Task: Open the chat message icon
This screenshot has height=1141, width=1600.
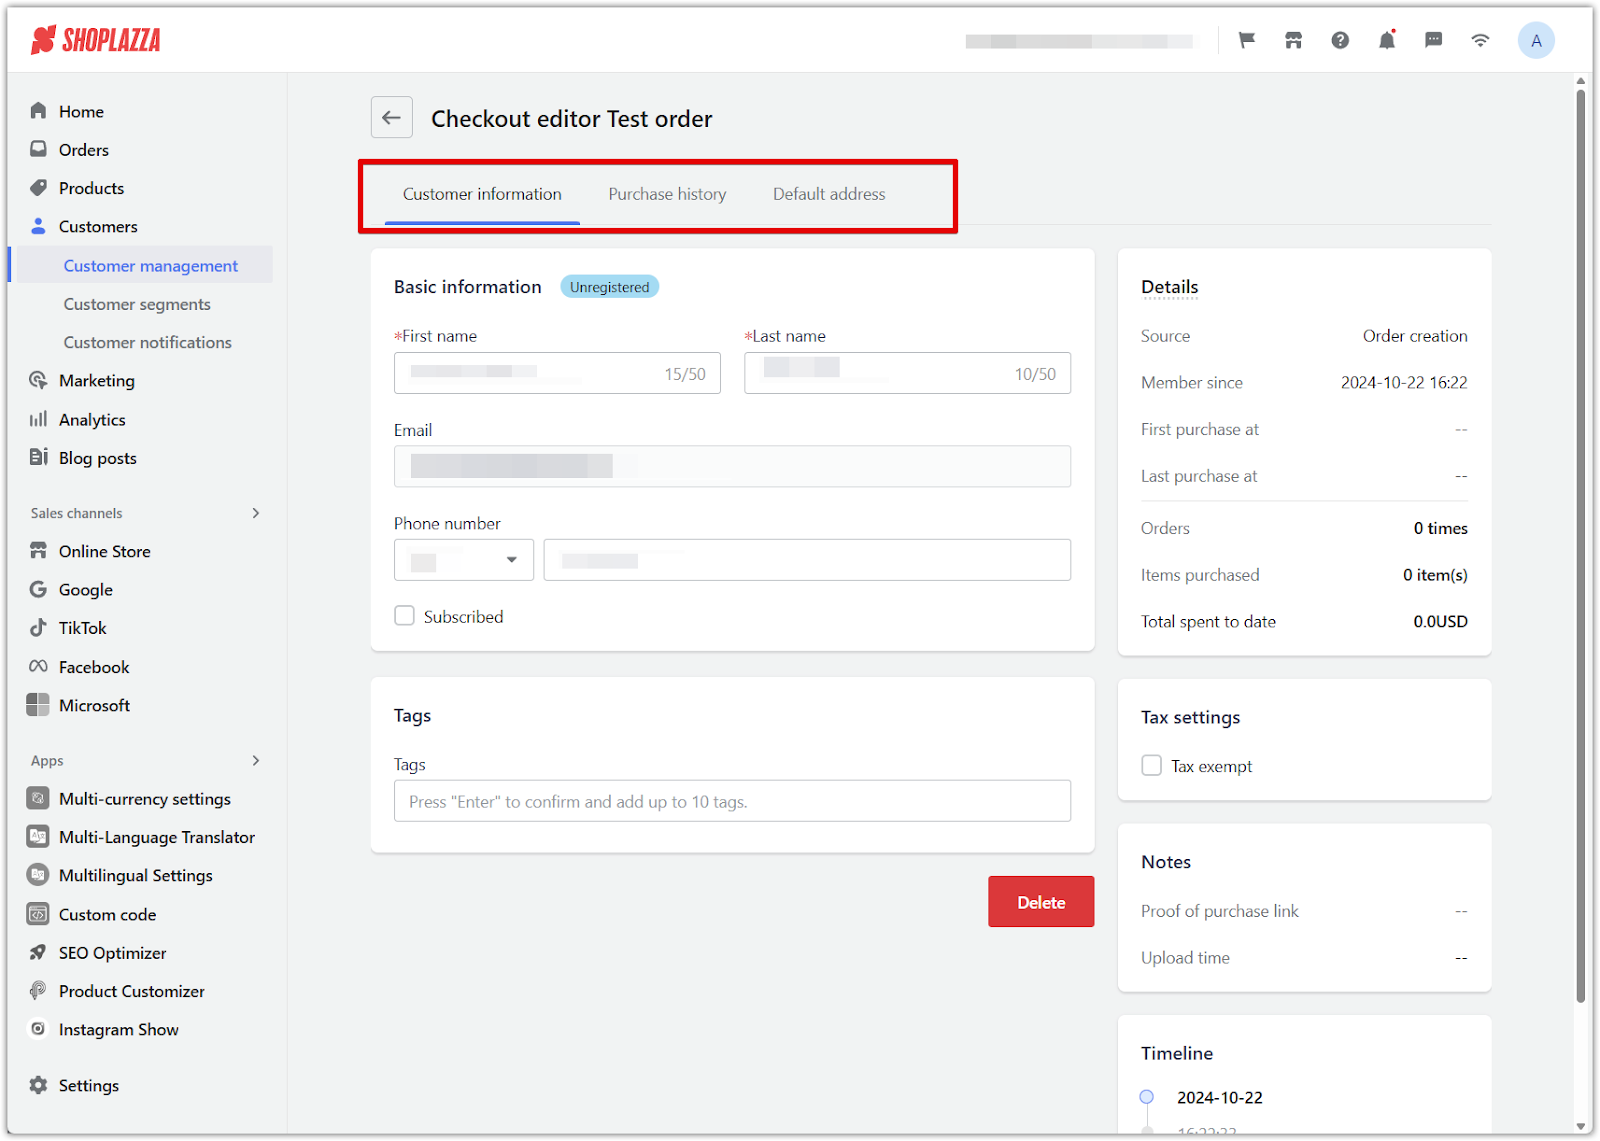Action: pyautogui.click(x=1433, y=40)
